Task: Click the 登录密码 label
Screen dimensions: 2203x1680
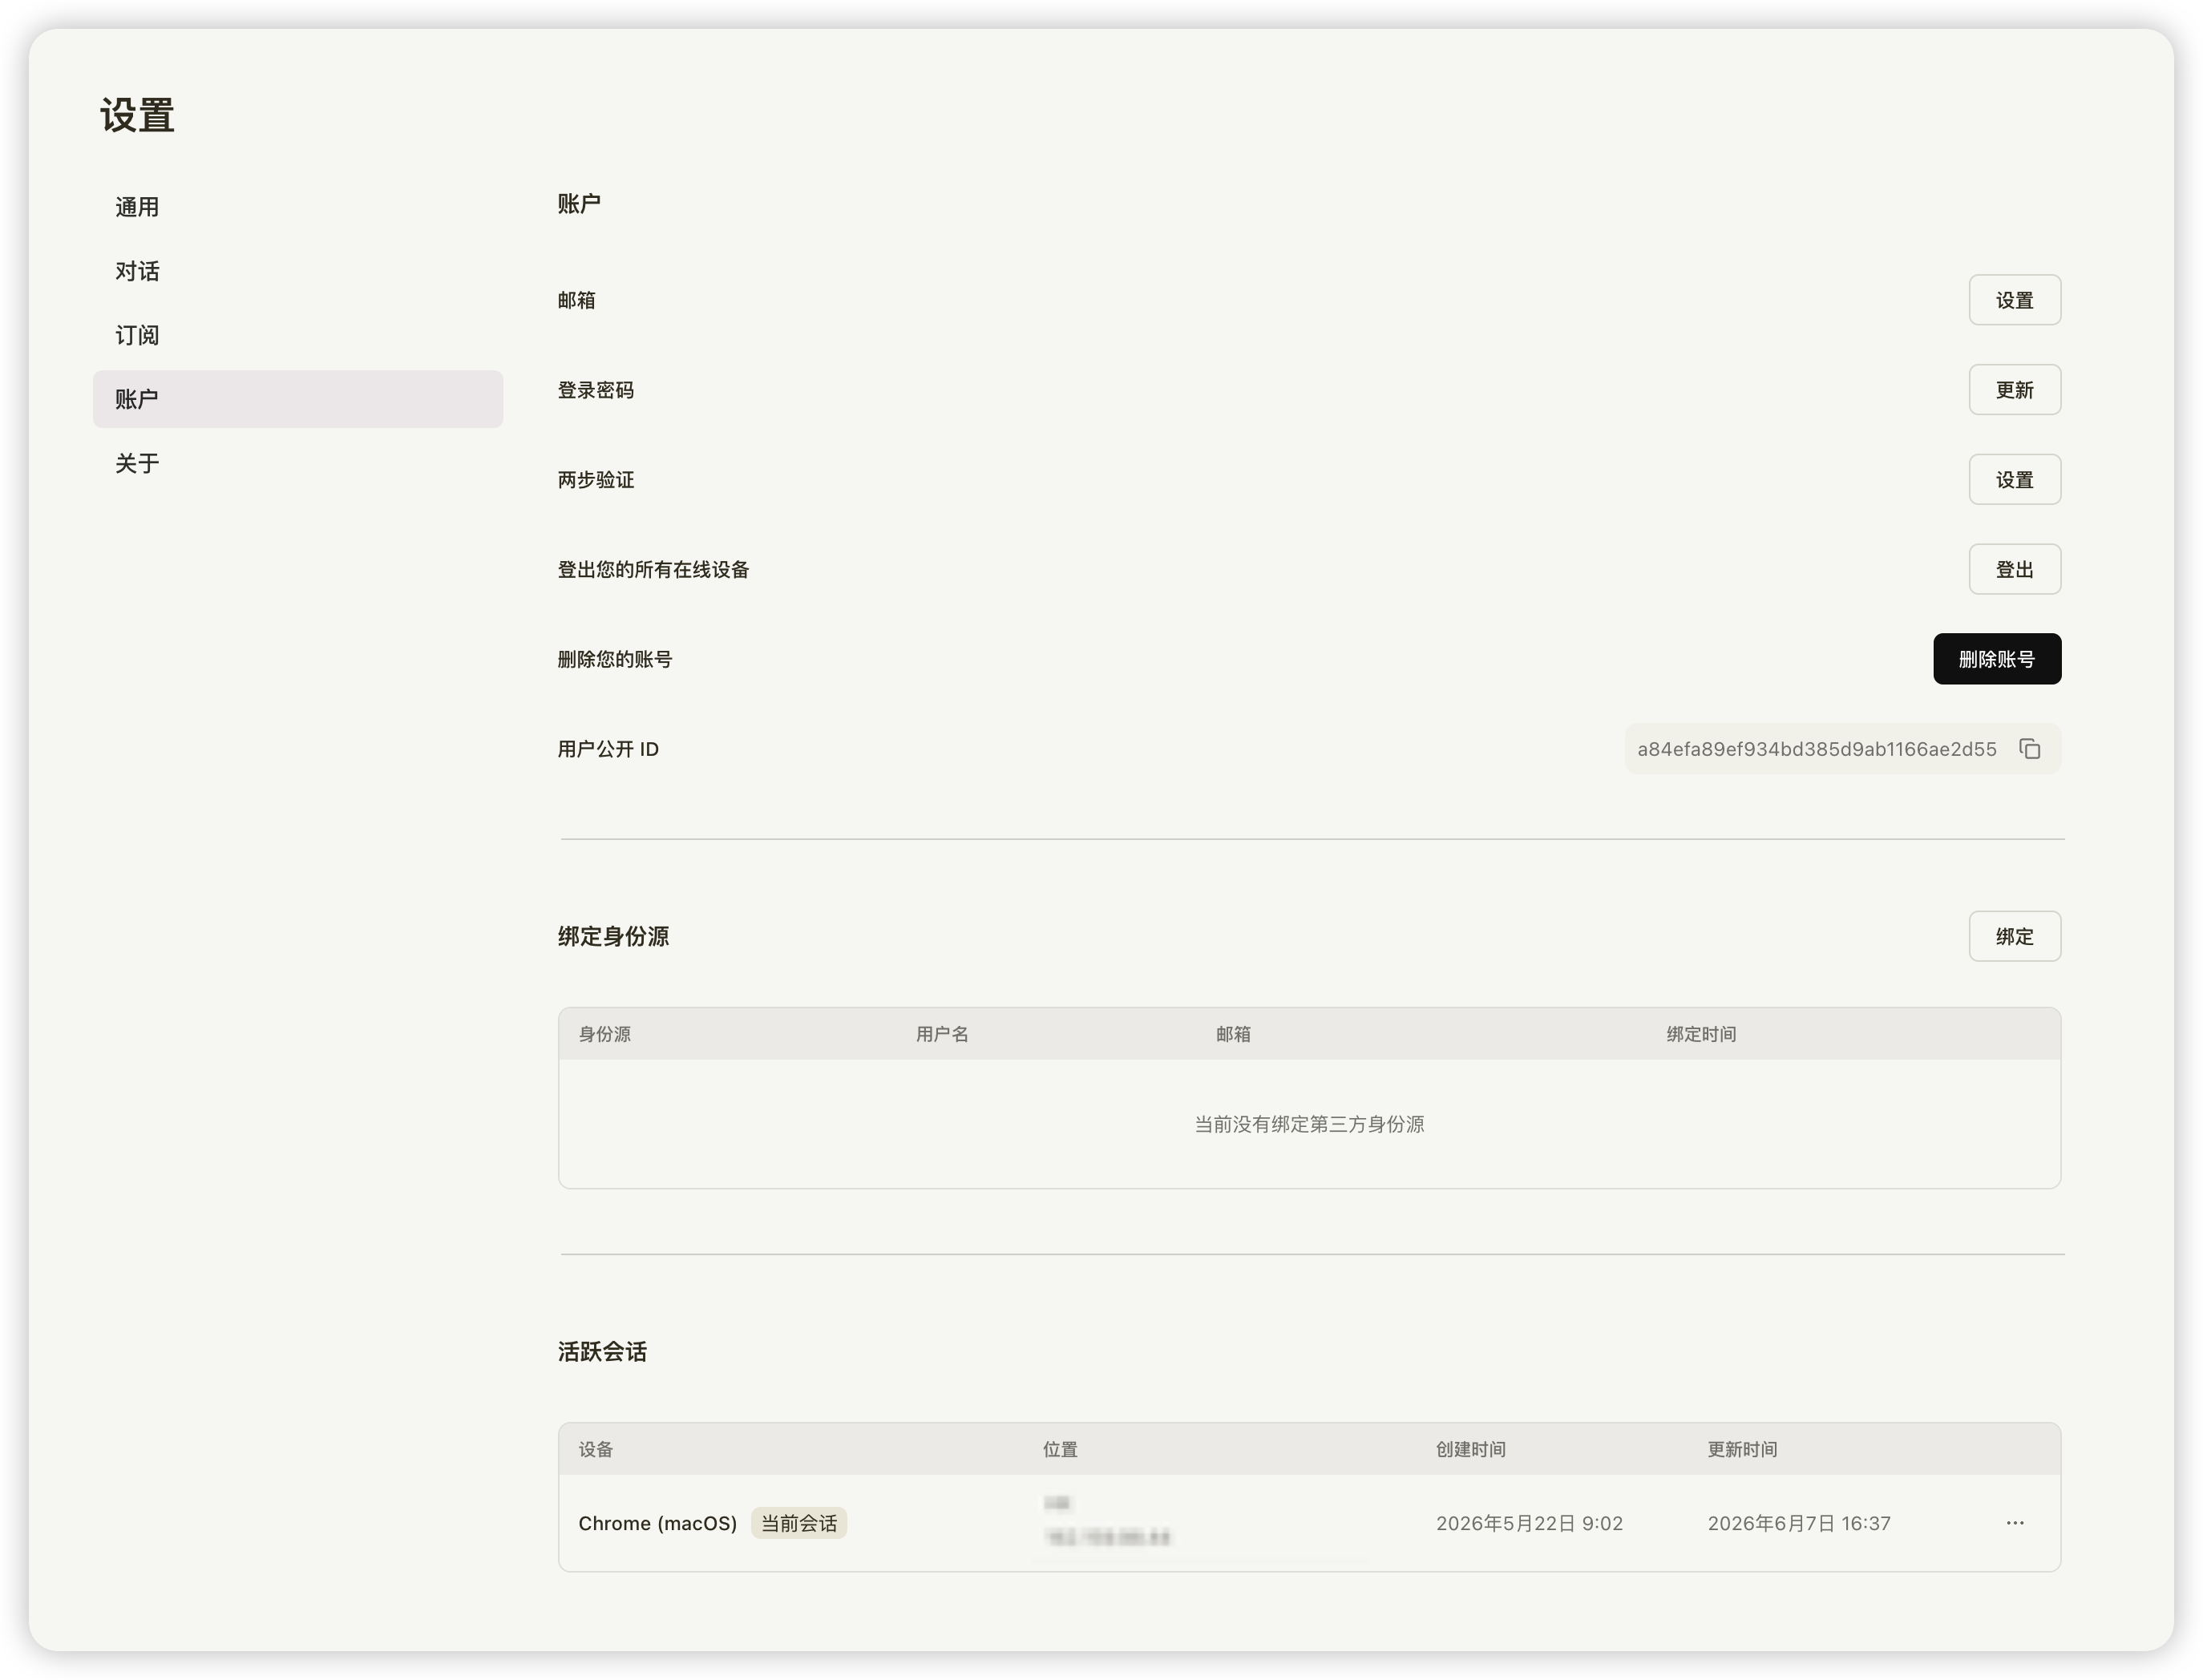Action: click(596, 390)
